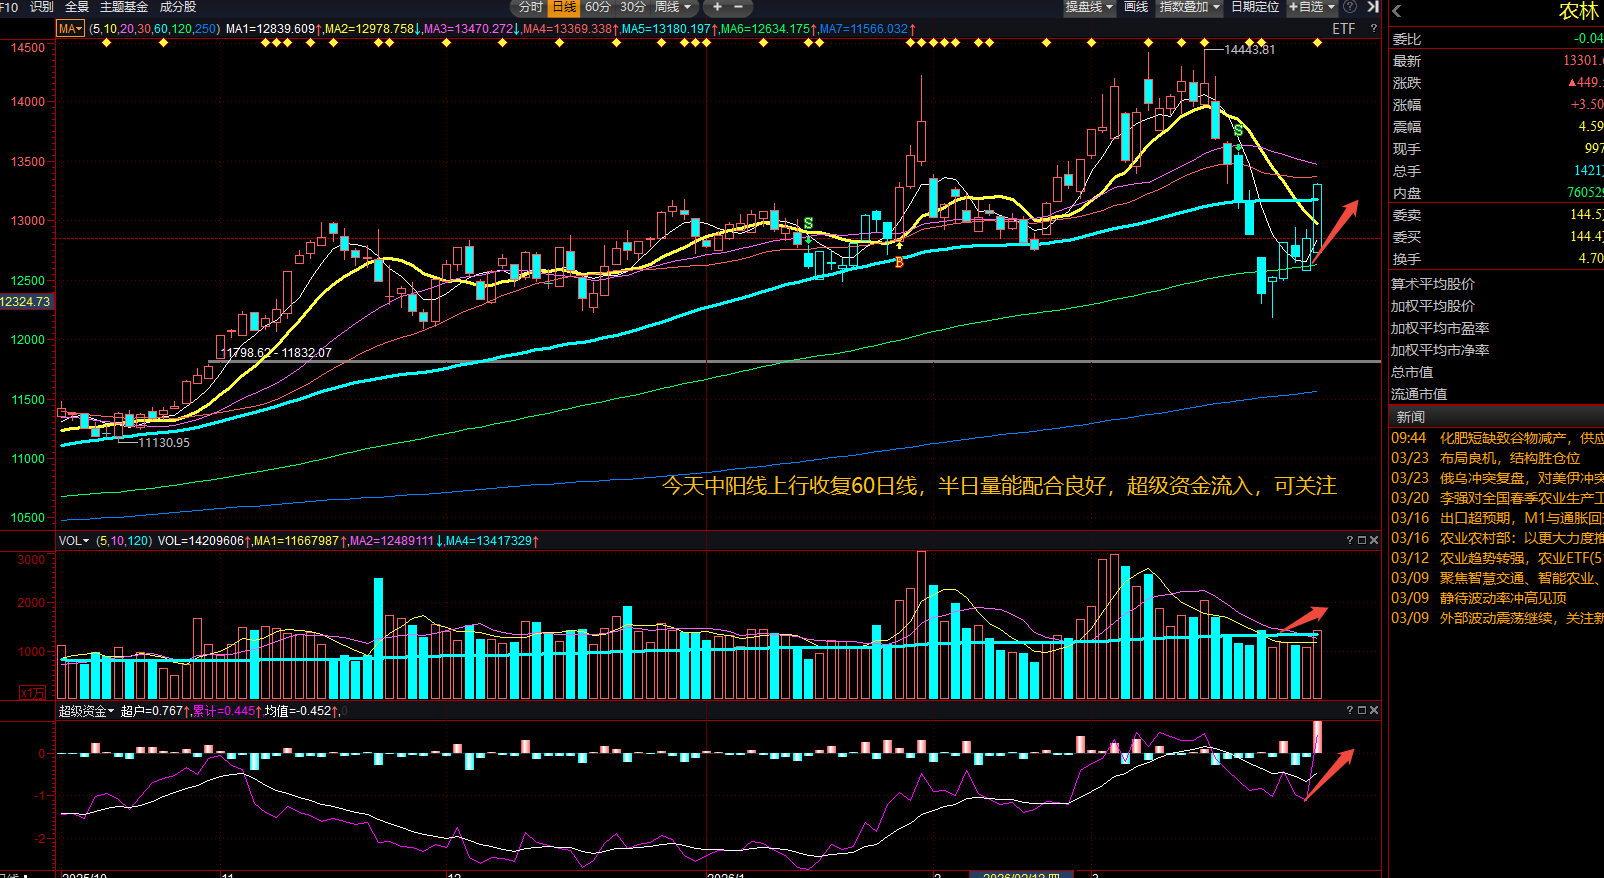The image size is (1604, 878).
Task: Zoom out chart with minus button
Action: 739,7
